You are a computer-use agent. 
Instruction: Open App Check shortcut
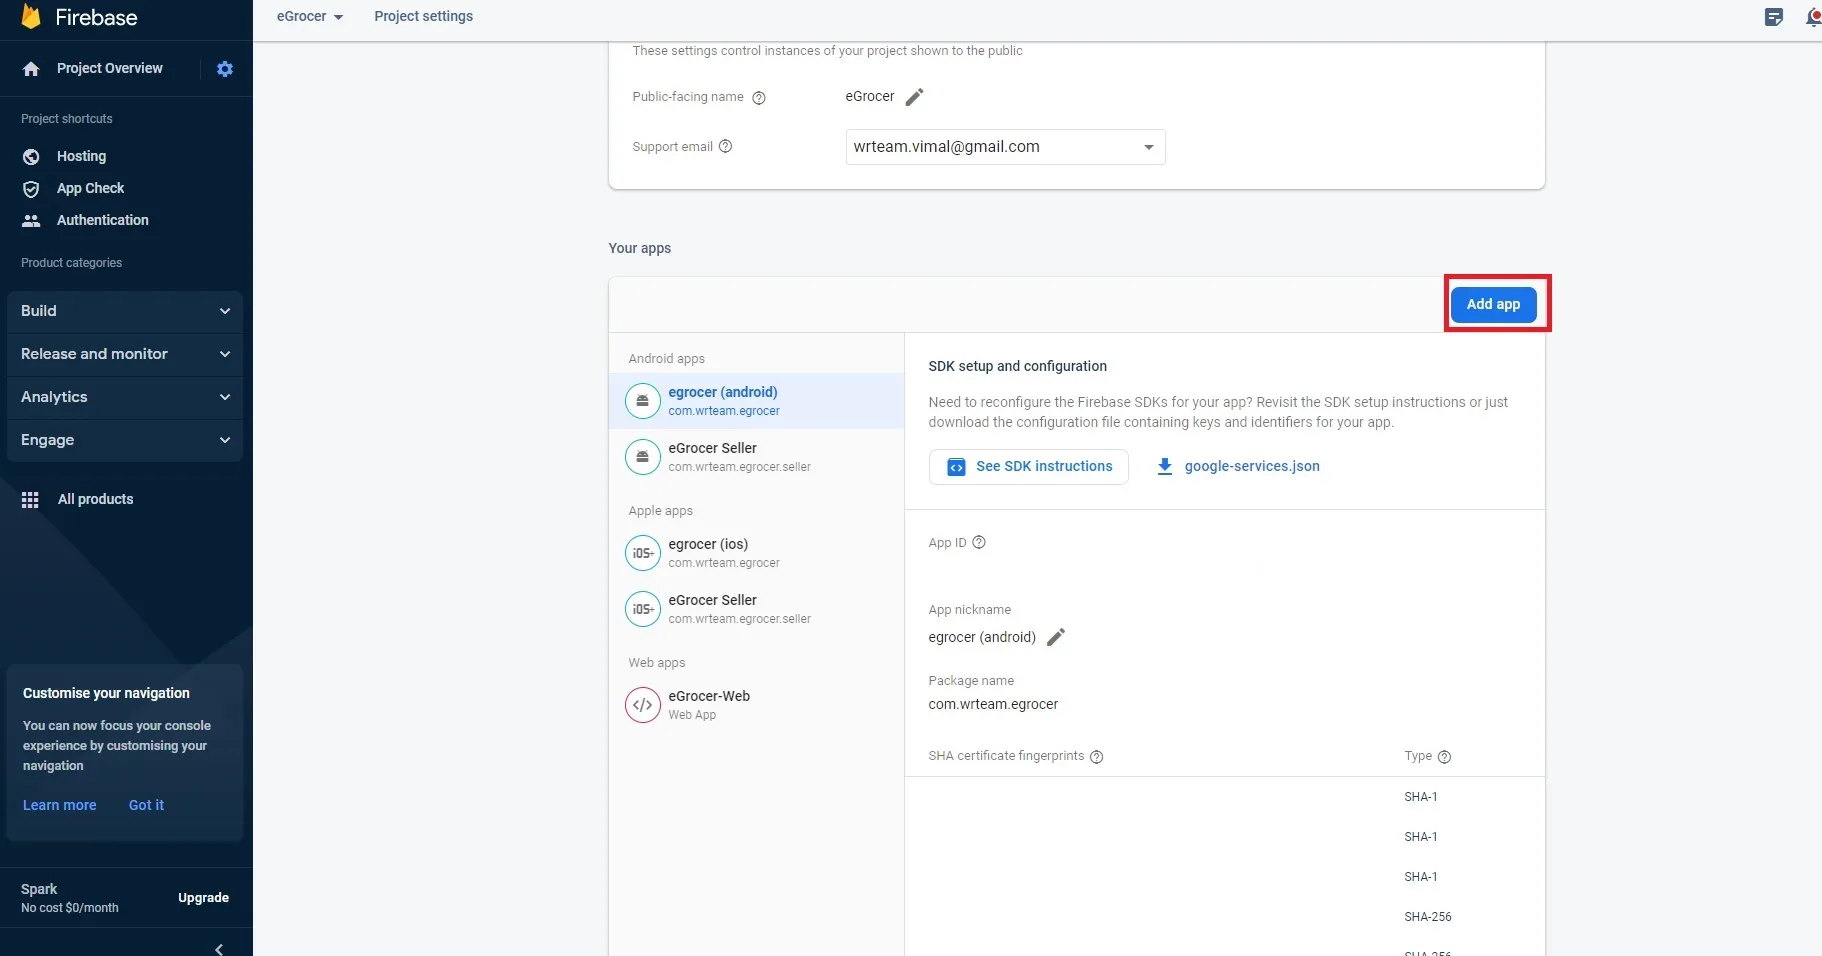(x=90, y=188)
